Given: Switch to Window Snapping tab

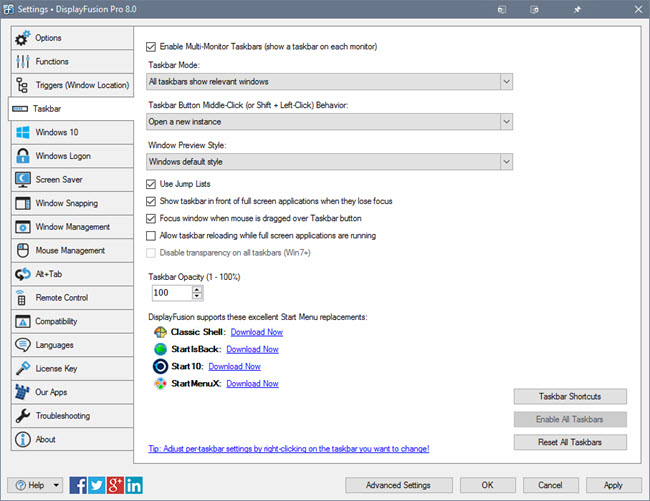Looking at the screenshot, I should pos(72,203).
